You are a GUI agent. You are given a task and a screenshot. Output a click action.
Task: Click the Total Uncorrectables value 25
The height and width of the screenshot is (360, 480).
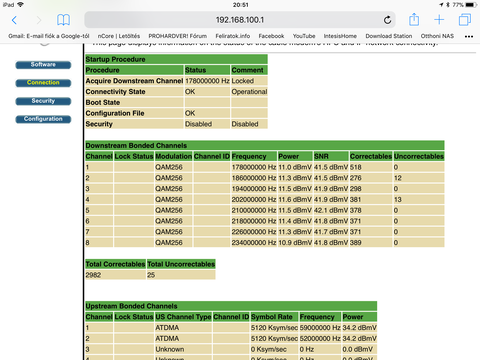click(181, 275)
